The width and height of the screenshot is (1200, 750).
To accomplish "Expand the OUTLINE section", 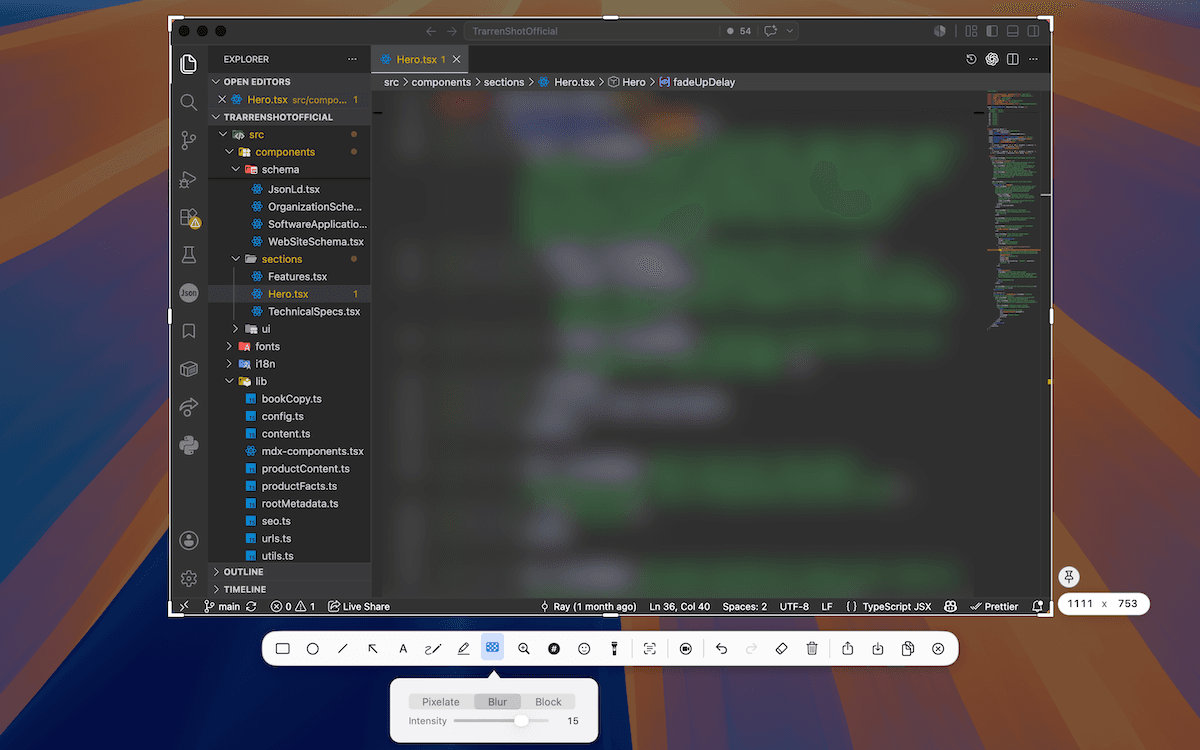I will coord(243,572).
